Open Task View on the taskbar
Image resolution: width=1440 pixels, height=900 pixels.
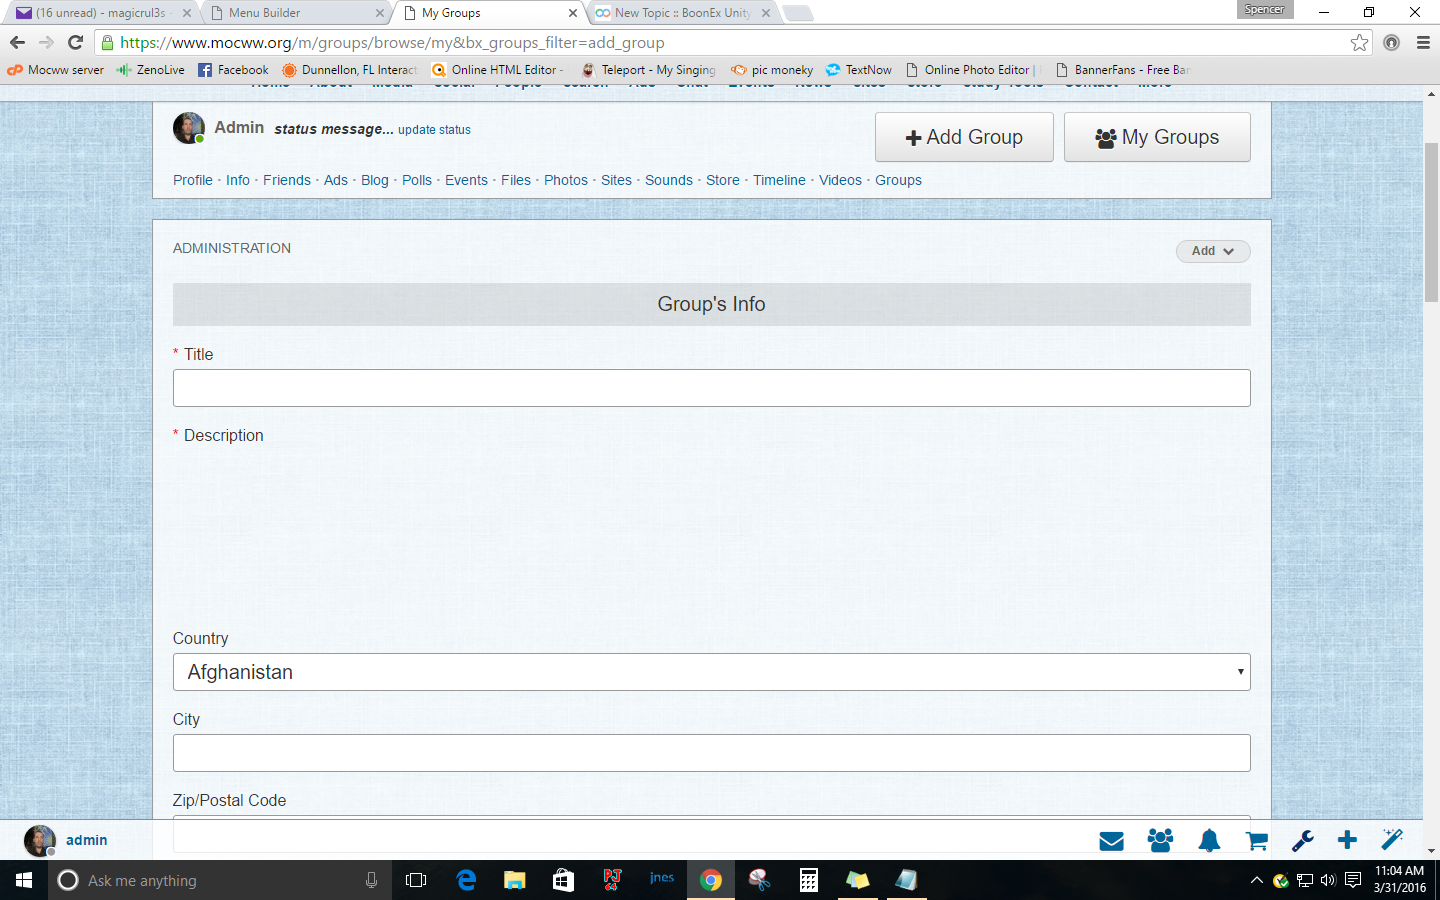click(416, 880)
